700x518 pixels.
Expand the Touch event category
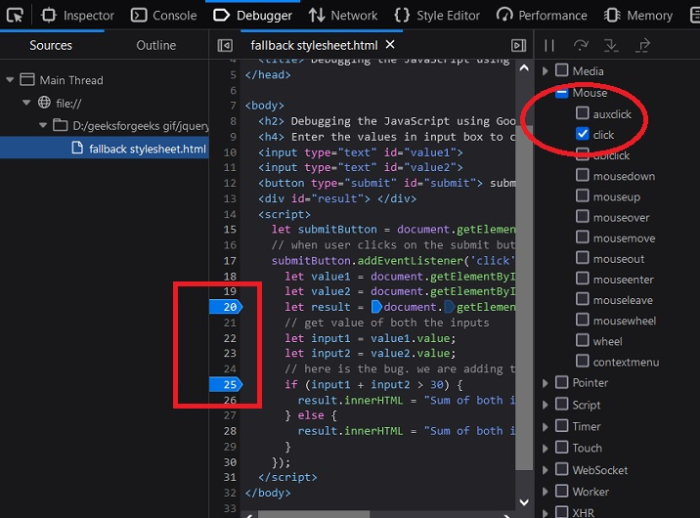click(x=545, y=448)
